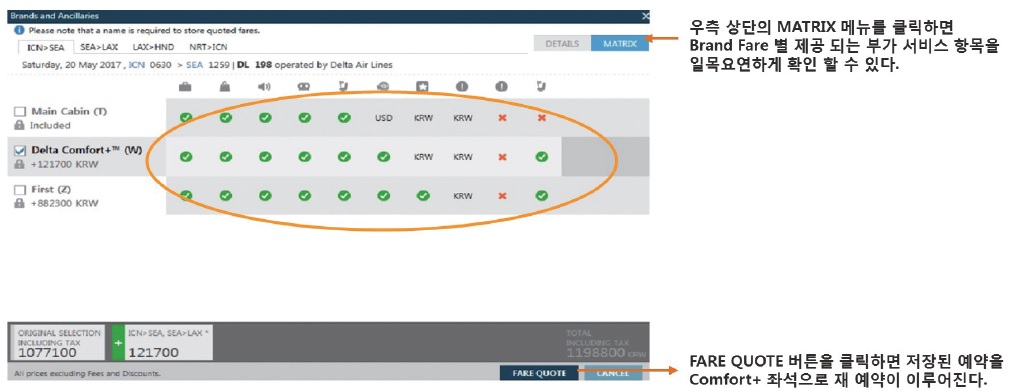This screenshot has width=1012, height=391.
Task: Check the First (Z) fare checkbox
Action: tap(19, 190)
